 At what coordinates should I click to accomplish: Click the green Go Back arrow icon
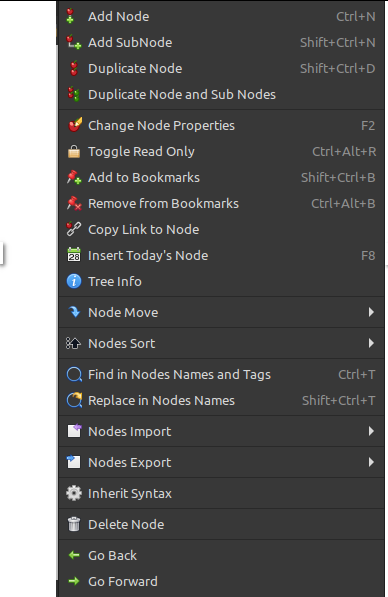pos(74,555)
